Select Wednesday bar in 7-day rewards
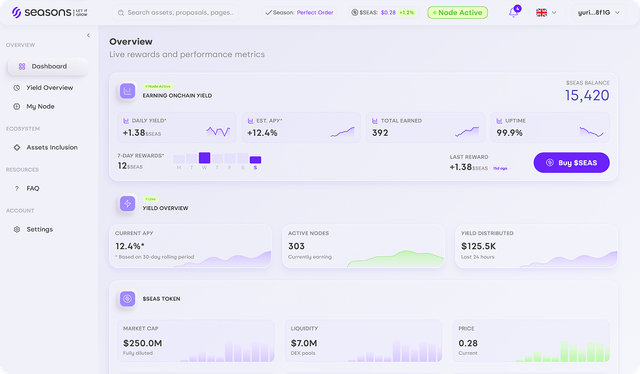The height and width of the screenshot is (374, 640). coord(204,158)
